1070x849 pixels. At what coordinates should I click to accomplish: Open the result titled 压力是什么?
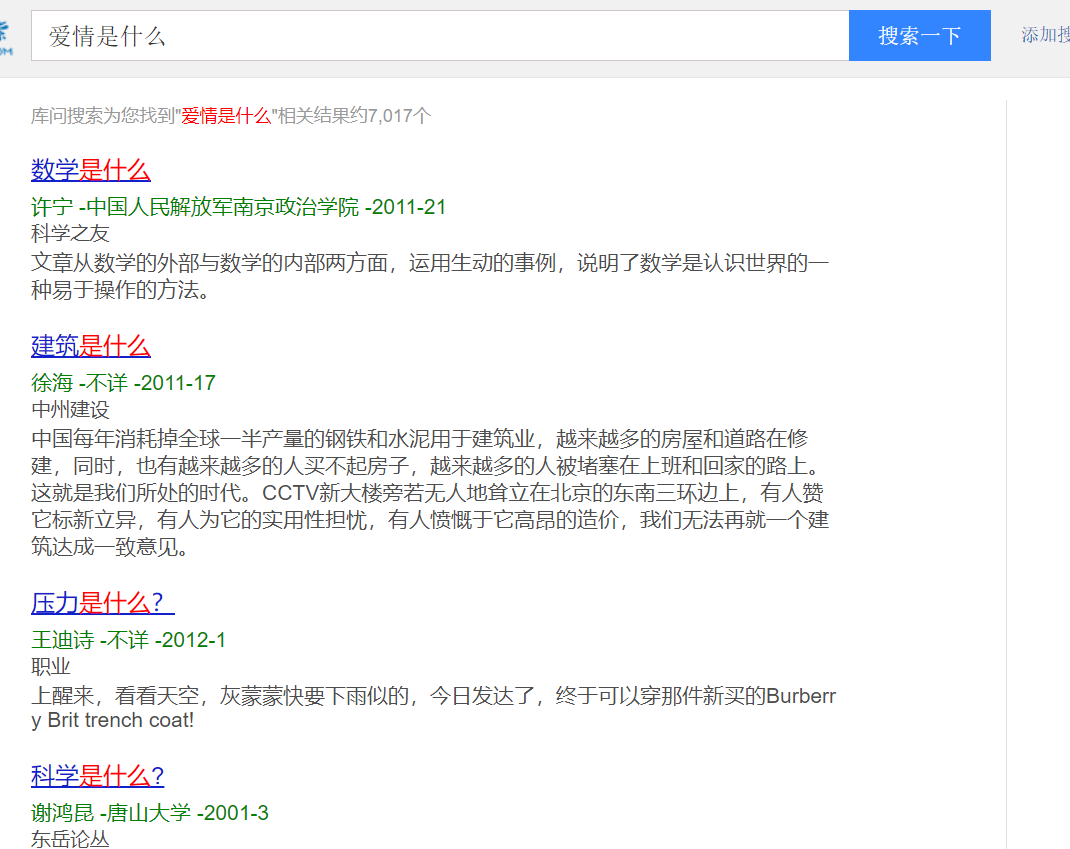click(102, 603)
